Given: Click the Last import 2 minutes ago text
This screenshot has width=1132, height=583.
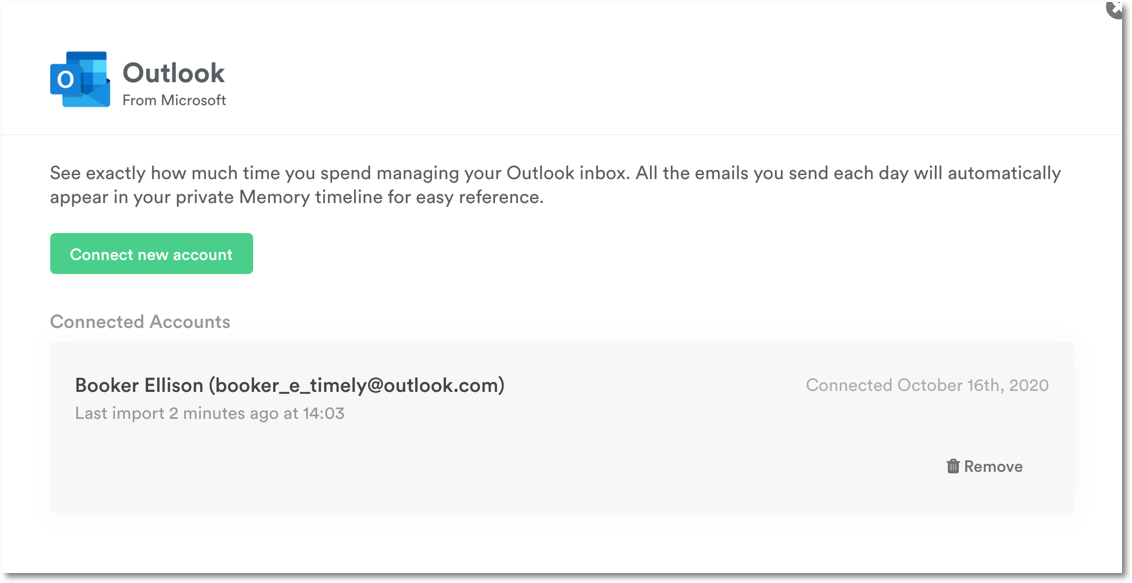Looking at the screenshot, I should (x=208, y=412).
